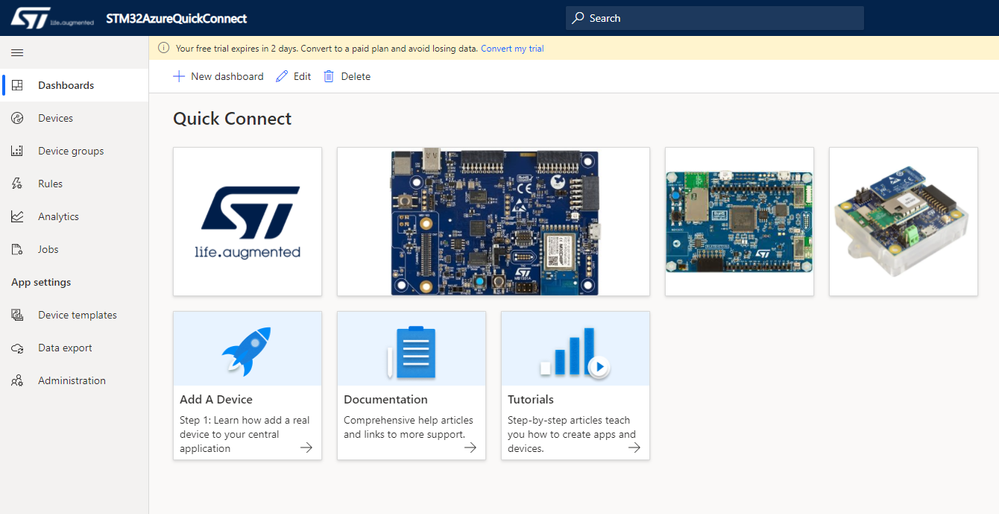Open Administration settings

(x=75, y=380)
